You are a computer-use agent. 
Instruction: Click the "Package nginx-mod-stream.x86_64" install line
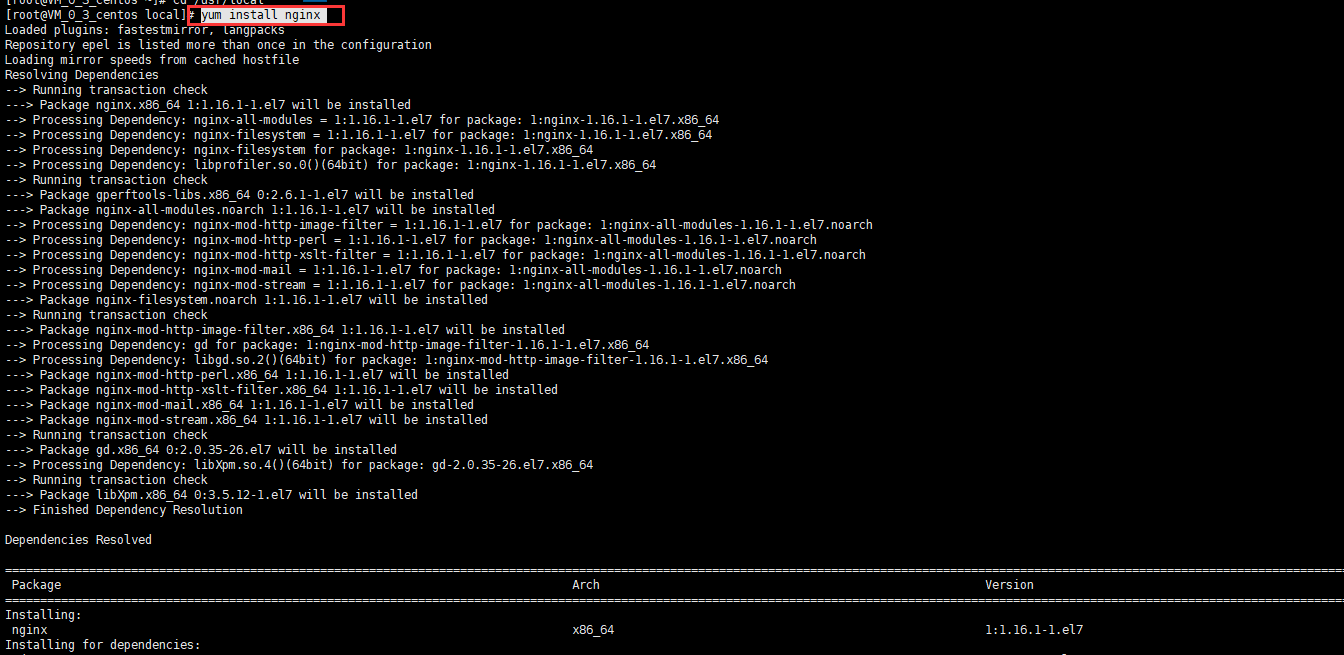point(246,420)
